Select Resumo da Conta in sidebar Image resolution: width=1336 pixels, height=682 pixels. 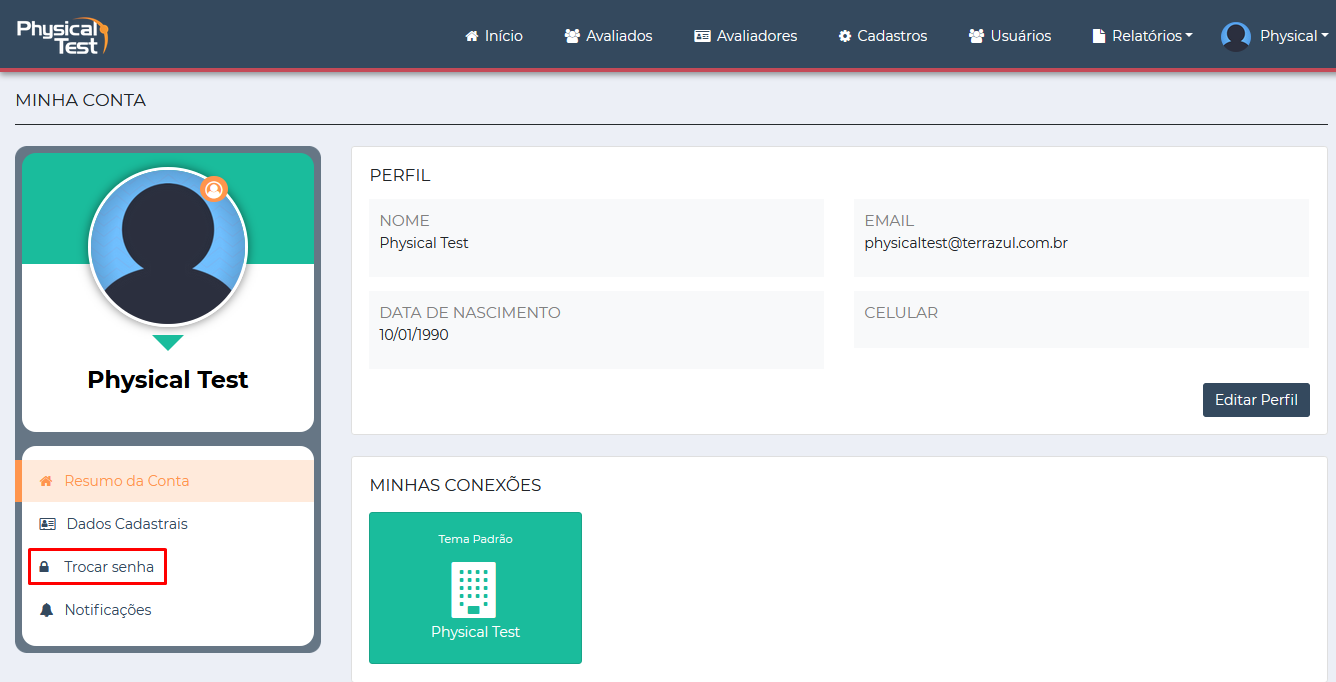126,481
